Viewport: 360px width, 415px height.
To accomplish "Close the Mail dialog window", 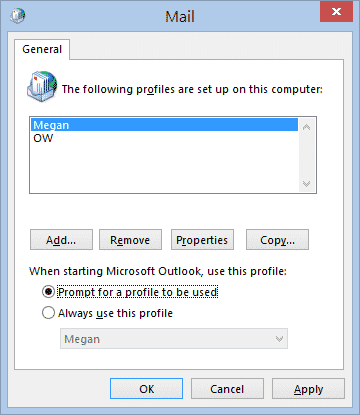I will coord(336,12).
